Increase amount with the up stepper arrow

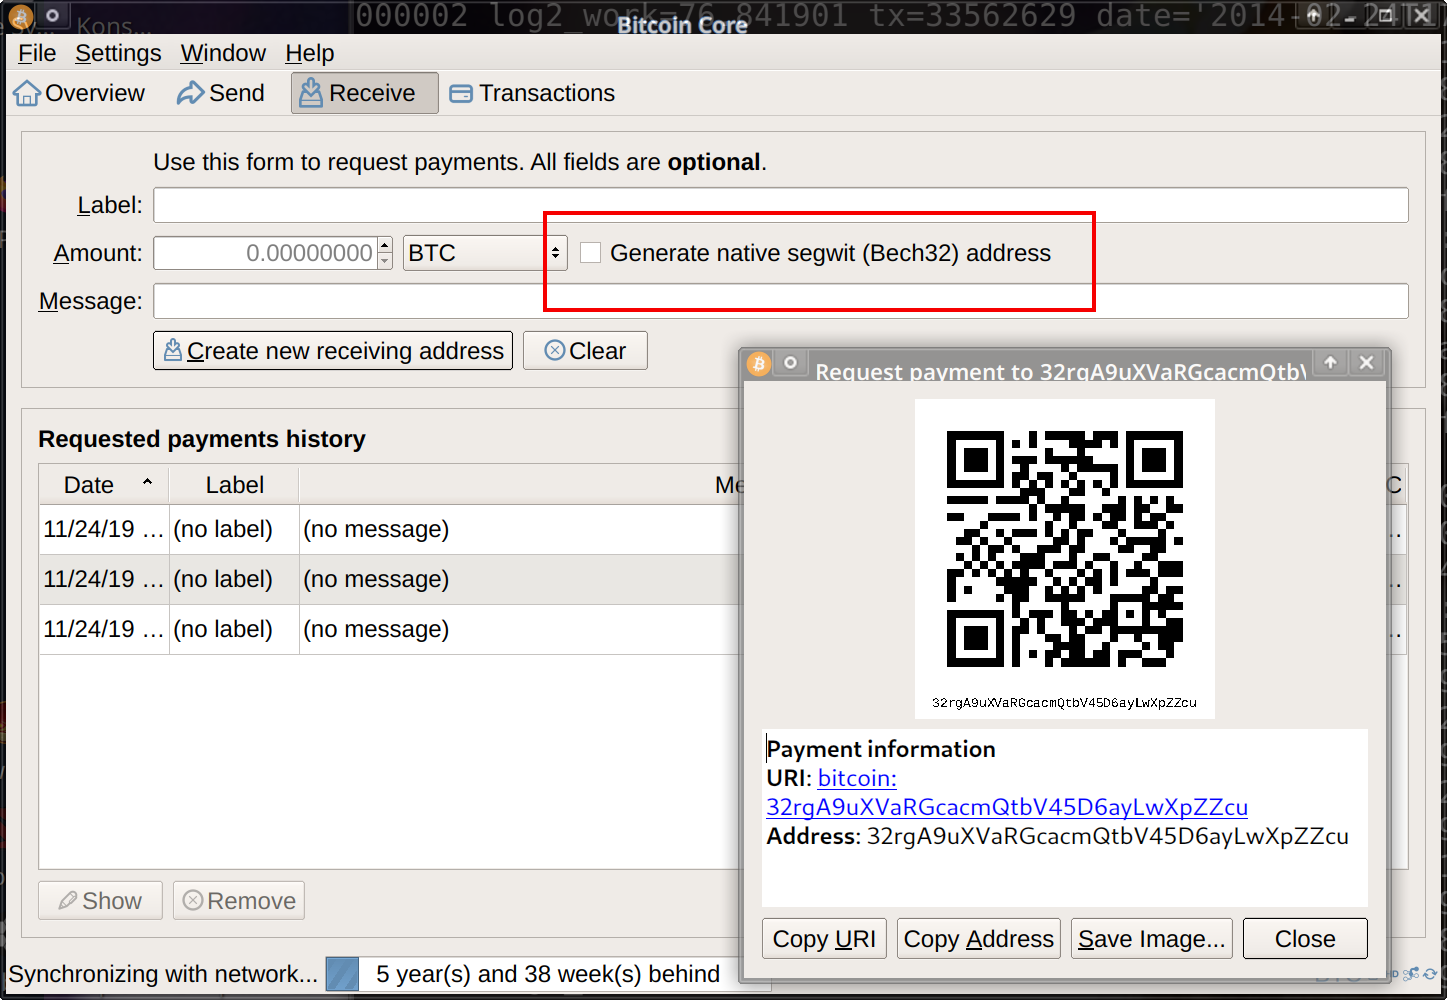pyautogui.click(x=385, y=246)
